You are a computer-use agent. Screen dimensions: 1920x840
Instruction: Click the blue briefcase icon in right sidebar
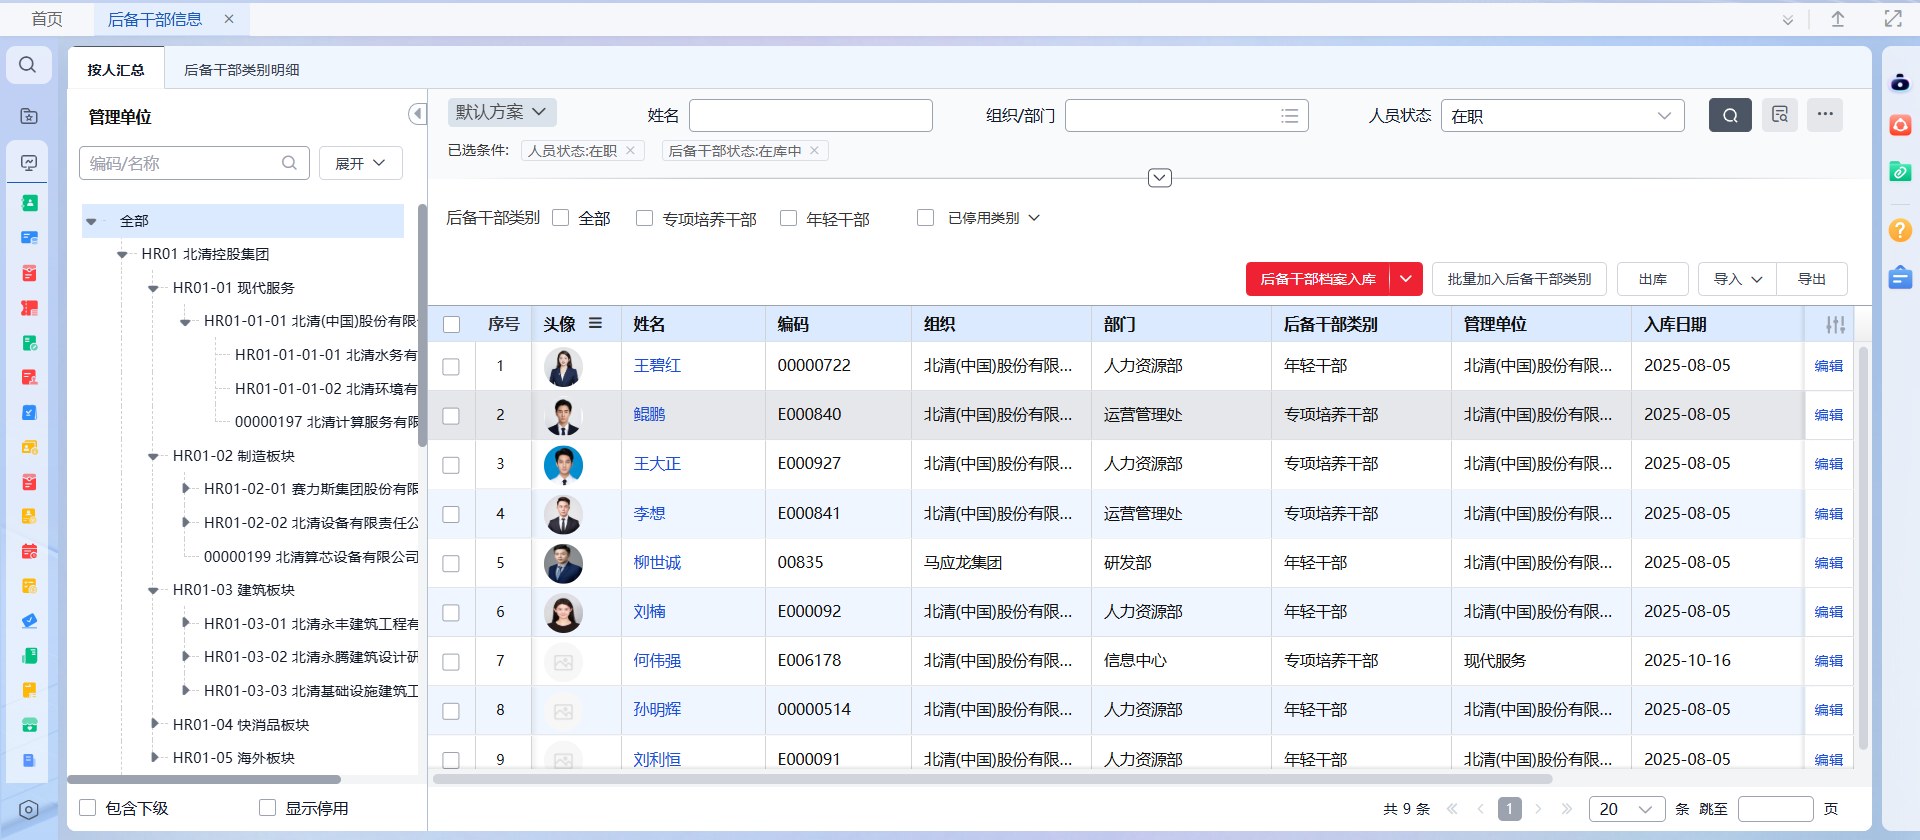[x=1900, y=277]
